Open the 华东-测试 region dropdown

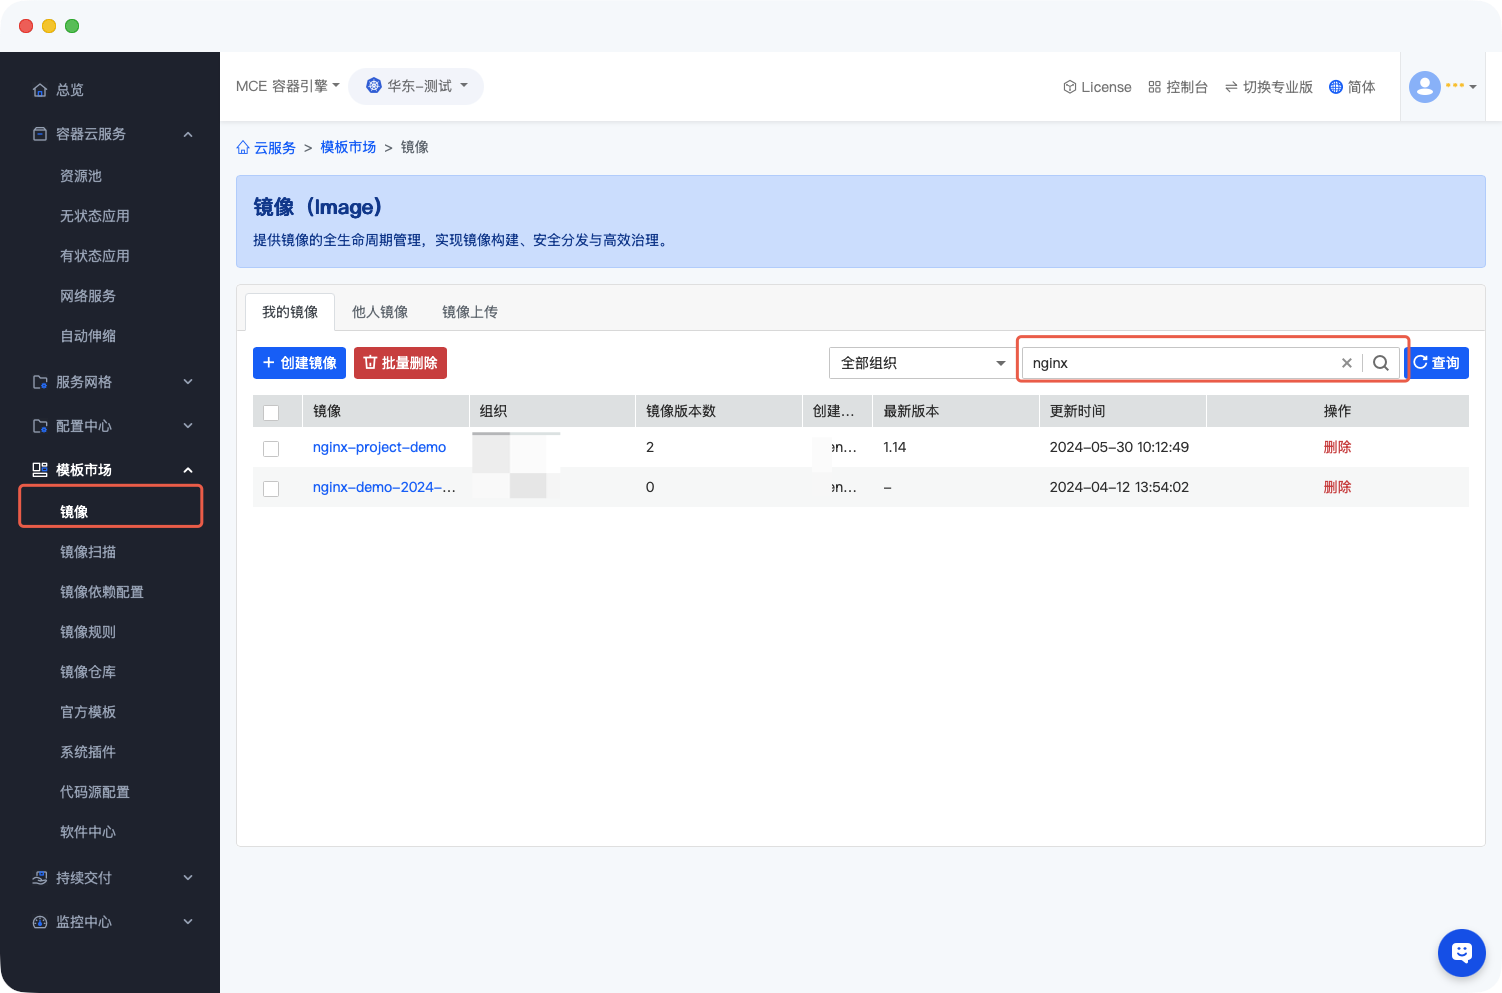pyautogui.click(x=416, y=86)
